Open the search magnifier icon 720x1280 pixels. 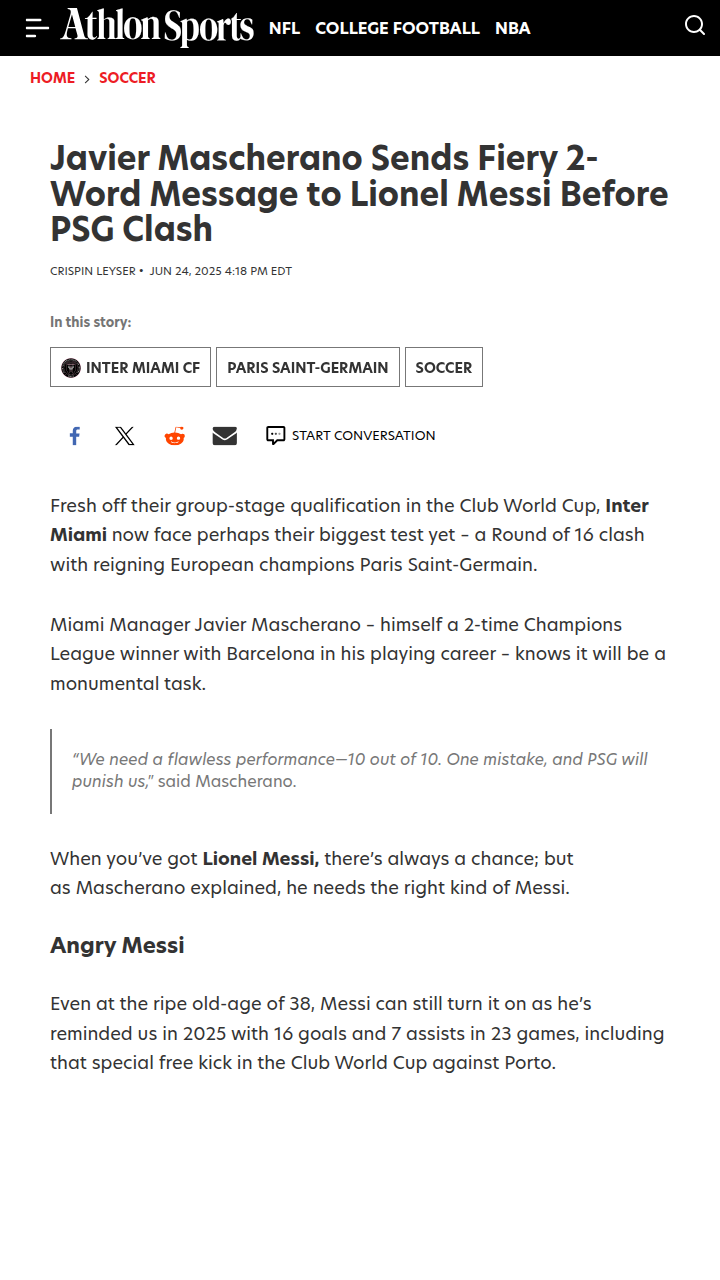click(x=695, y=26)
